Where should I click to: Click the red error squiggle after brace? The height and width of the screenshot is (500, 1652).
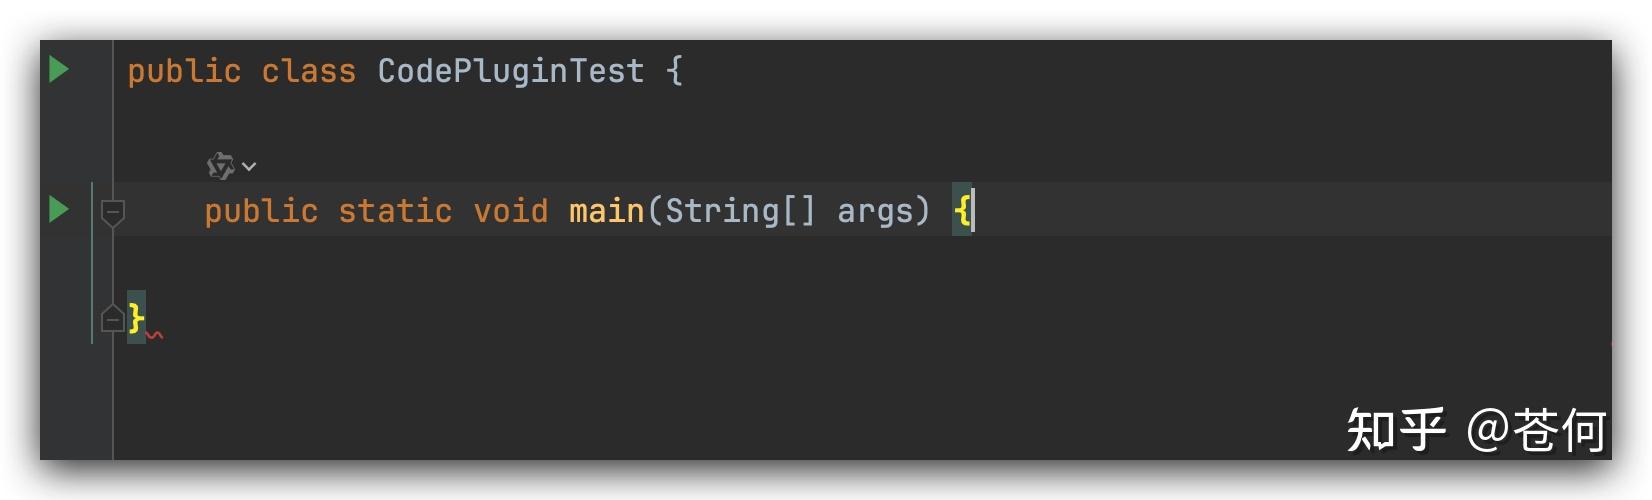pos(154,336)
